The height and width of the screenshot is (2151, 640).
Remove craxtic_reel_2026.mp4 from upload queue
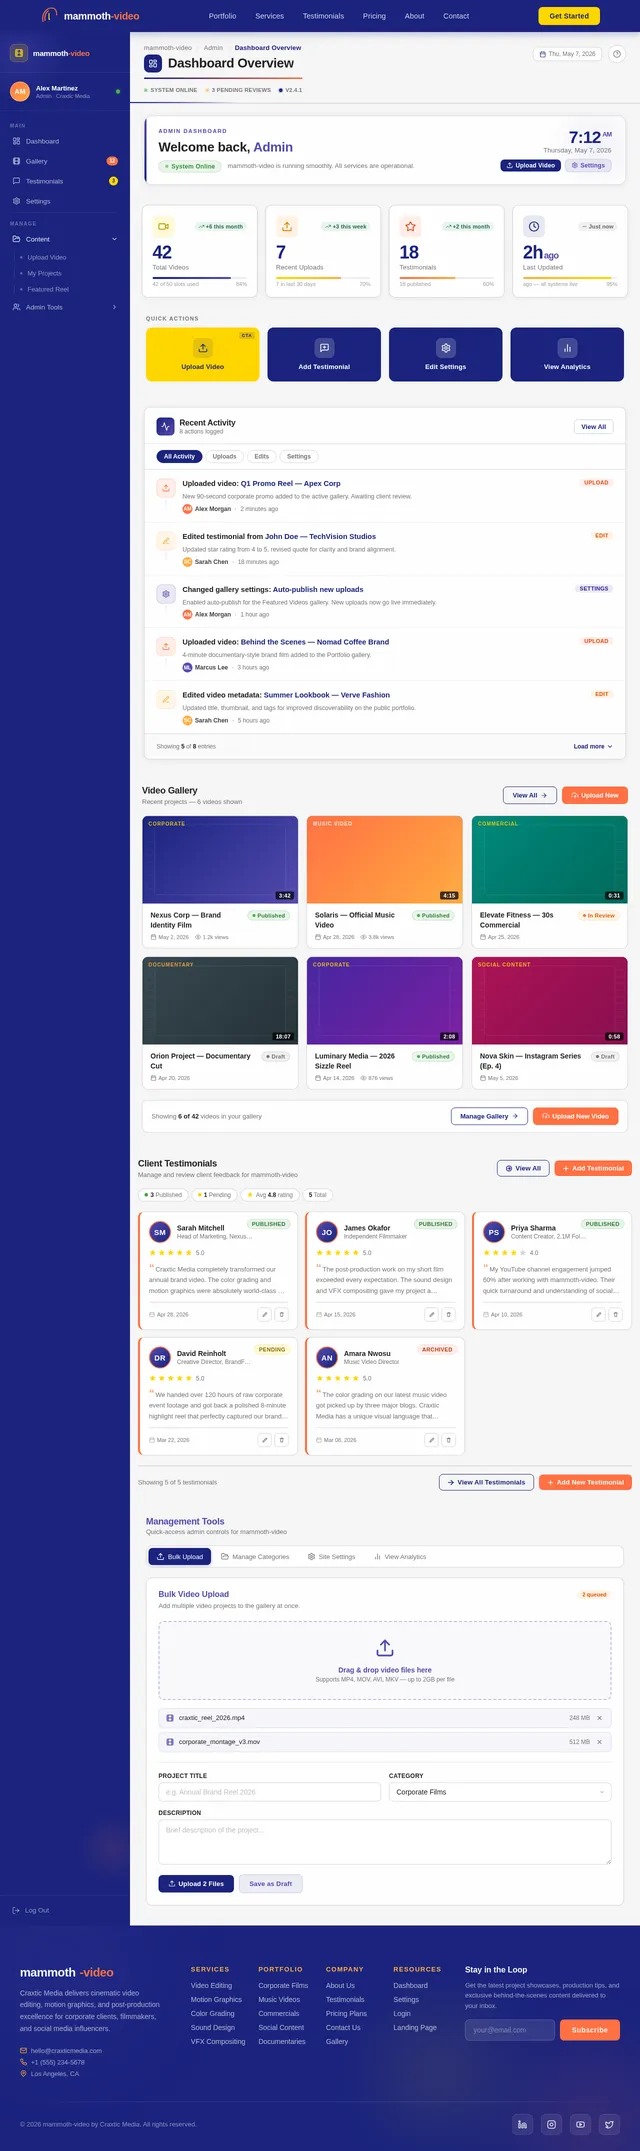tap(599, 1717)
